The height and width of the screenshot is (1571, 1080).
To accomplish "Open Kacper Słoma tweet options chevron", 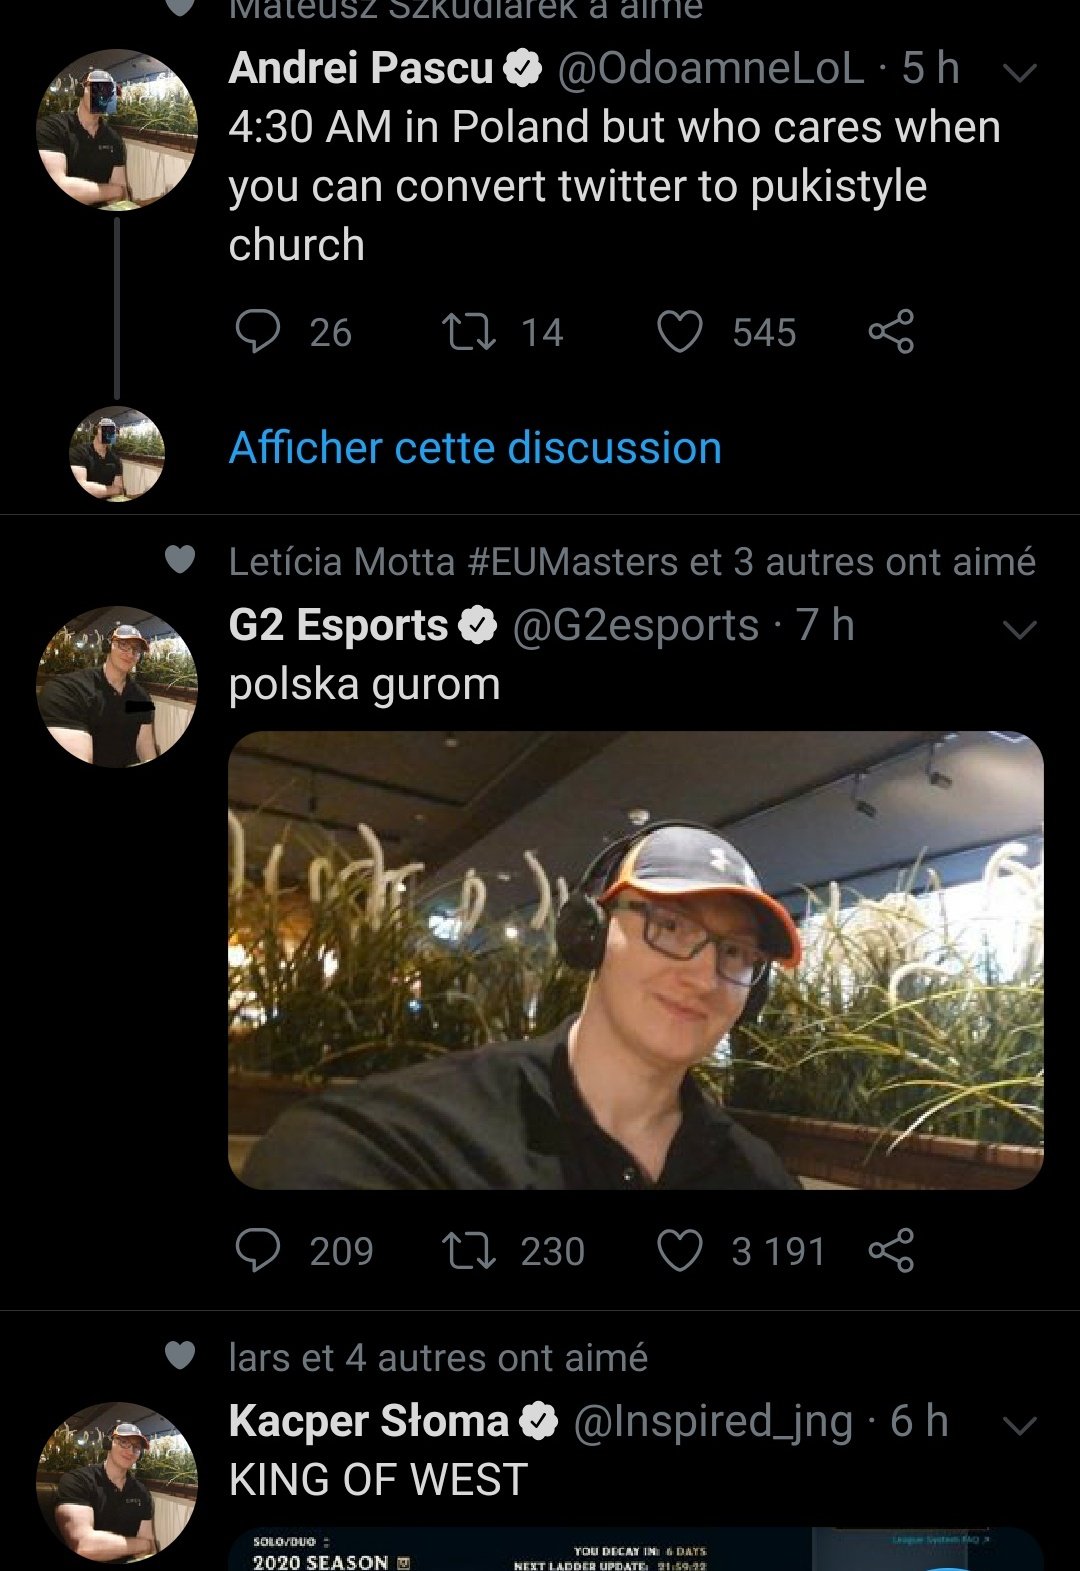I will coord(1019,1425).
